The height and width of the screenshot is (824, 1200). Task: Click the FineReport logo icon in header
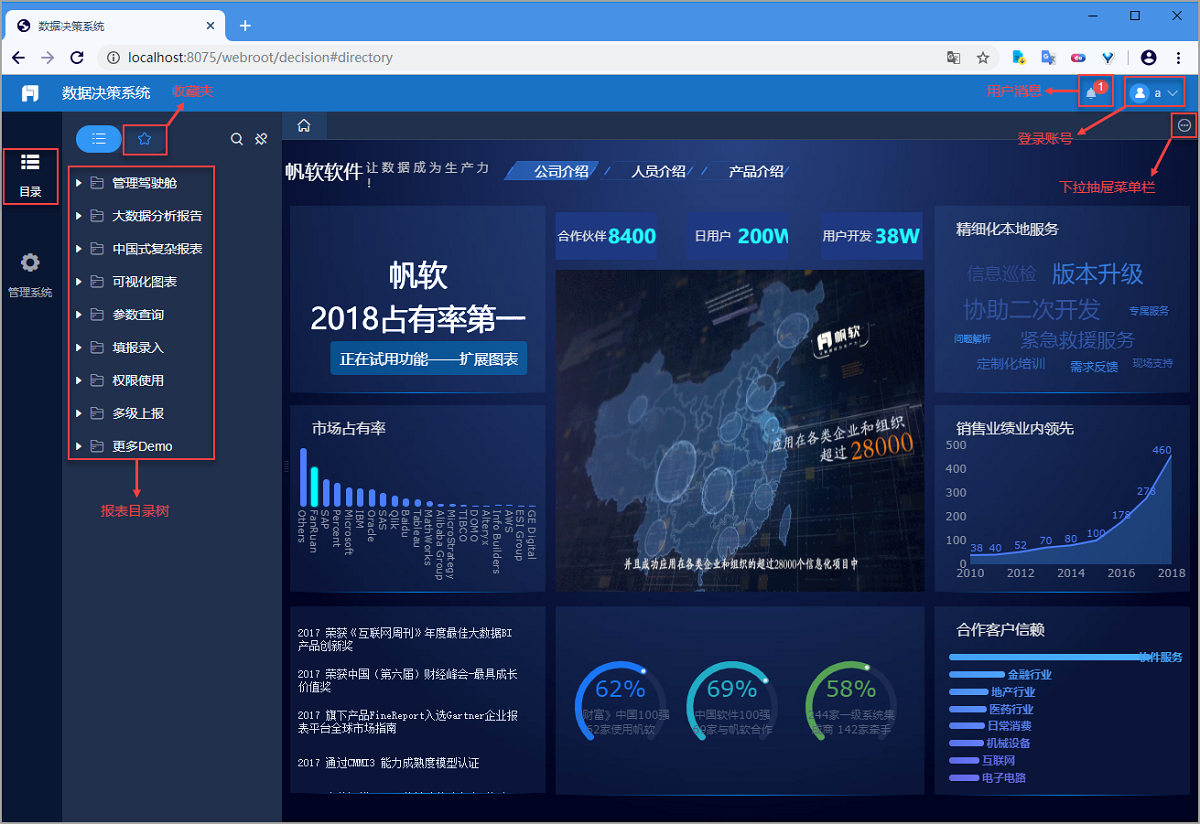tap(31, 93)
